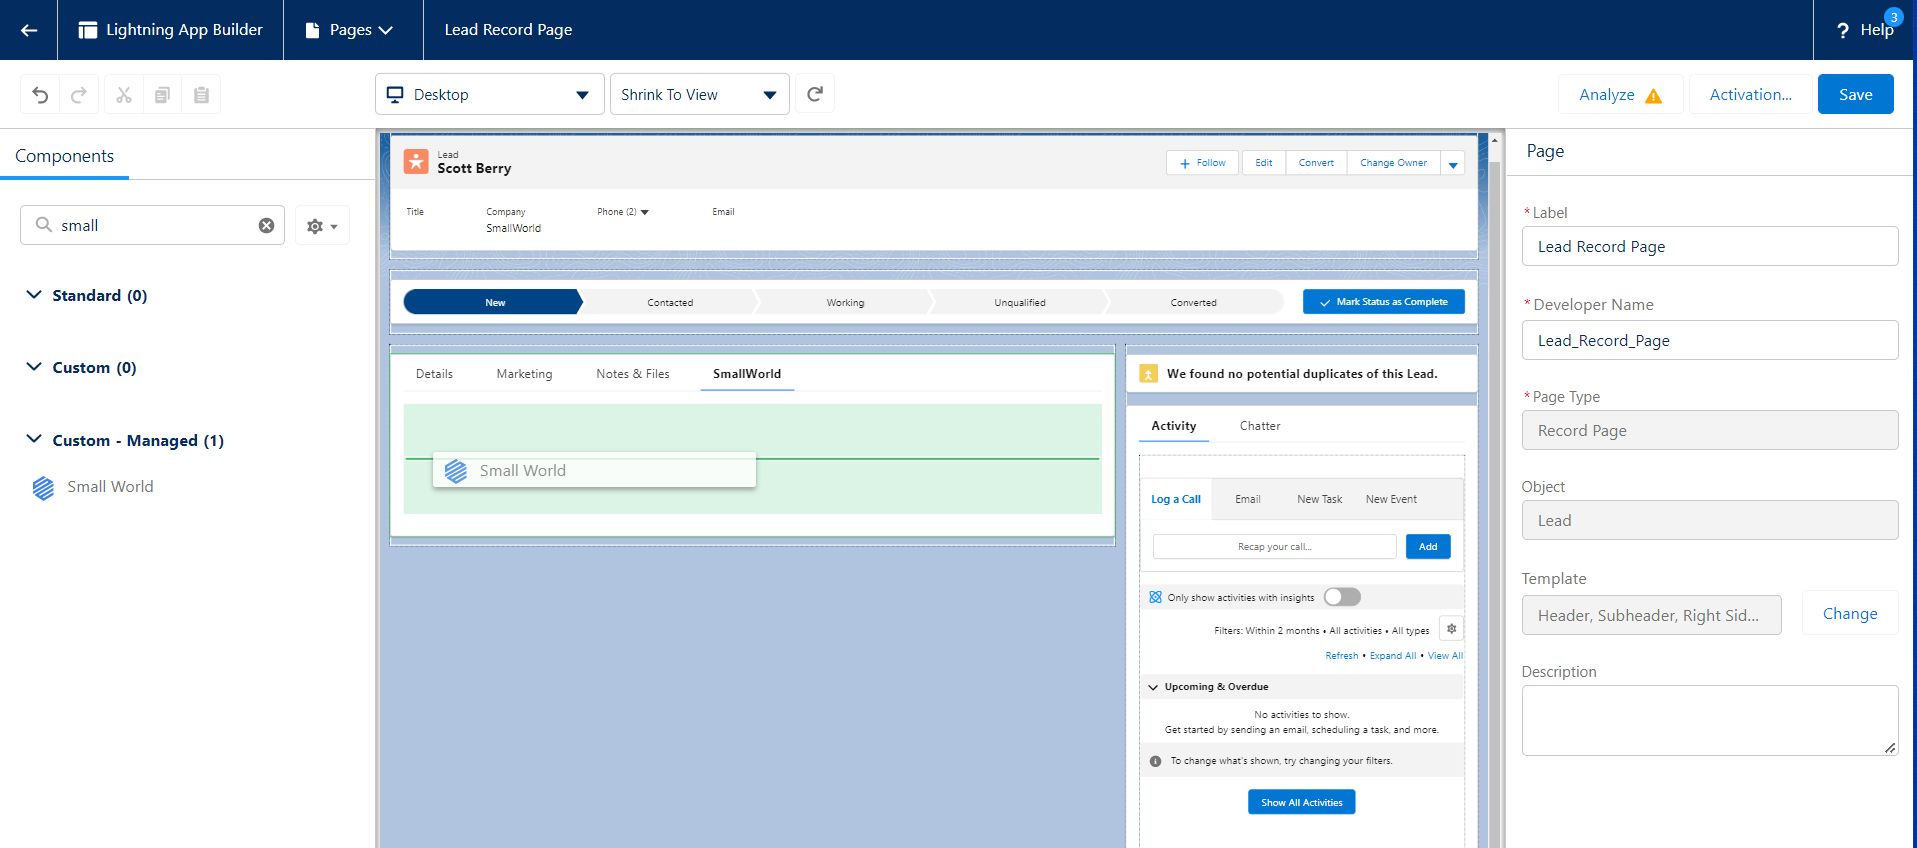The height and width of the screenshot is (848, 1917).
Task: Click the Recap your call field
Action: [1274, 546]
